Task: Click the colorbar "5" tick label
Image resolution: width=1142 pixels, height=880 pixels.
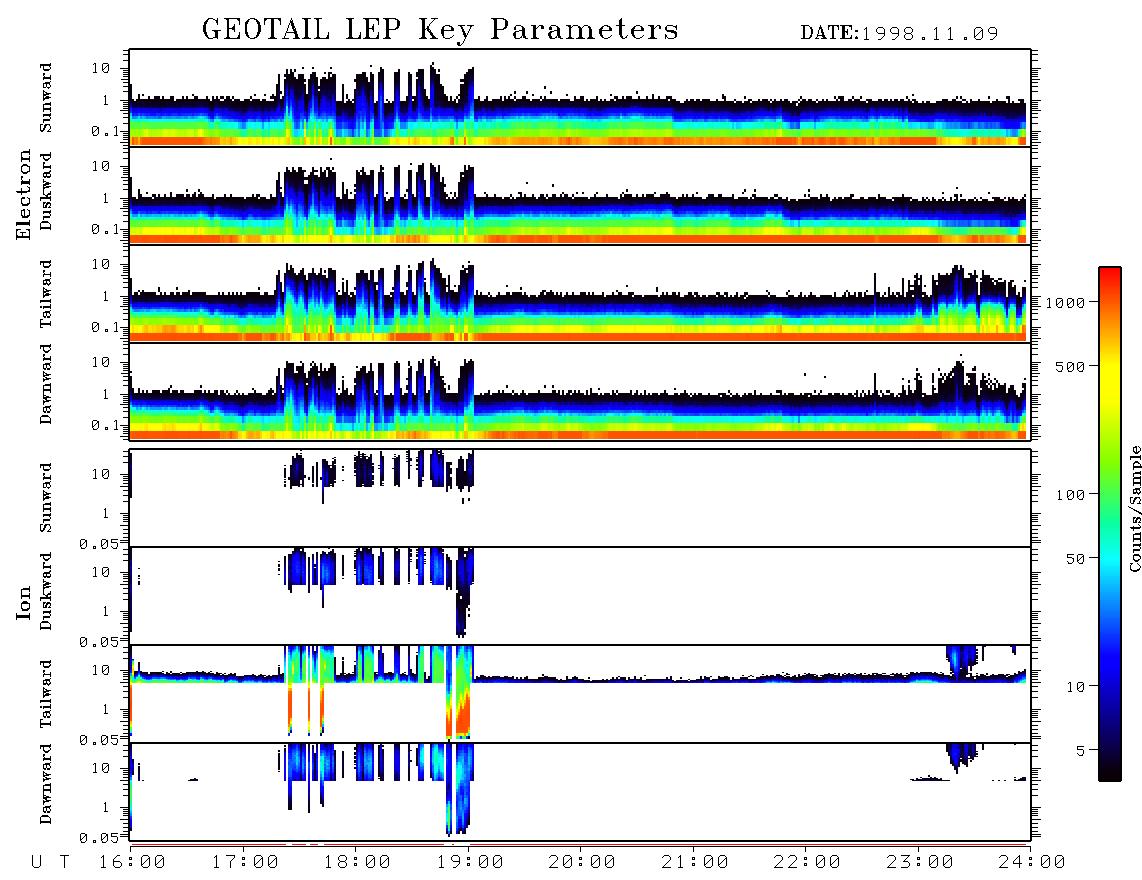Action: click(1081, 751)
